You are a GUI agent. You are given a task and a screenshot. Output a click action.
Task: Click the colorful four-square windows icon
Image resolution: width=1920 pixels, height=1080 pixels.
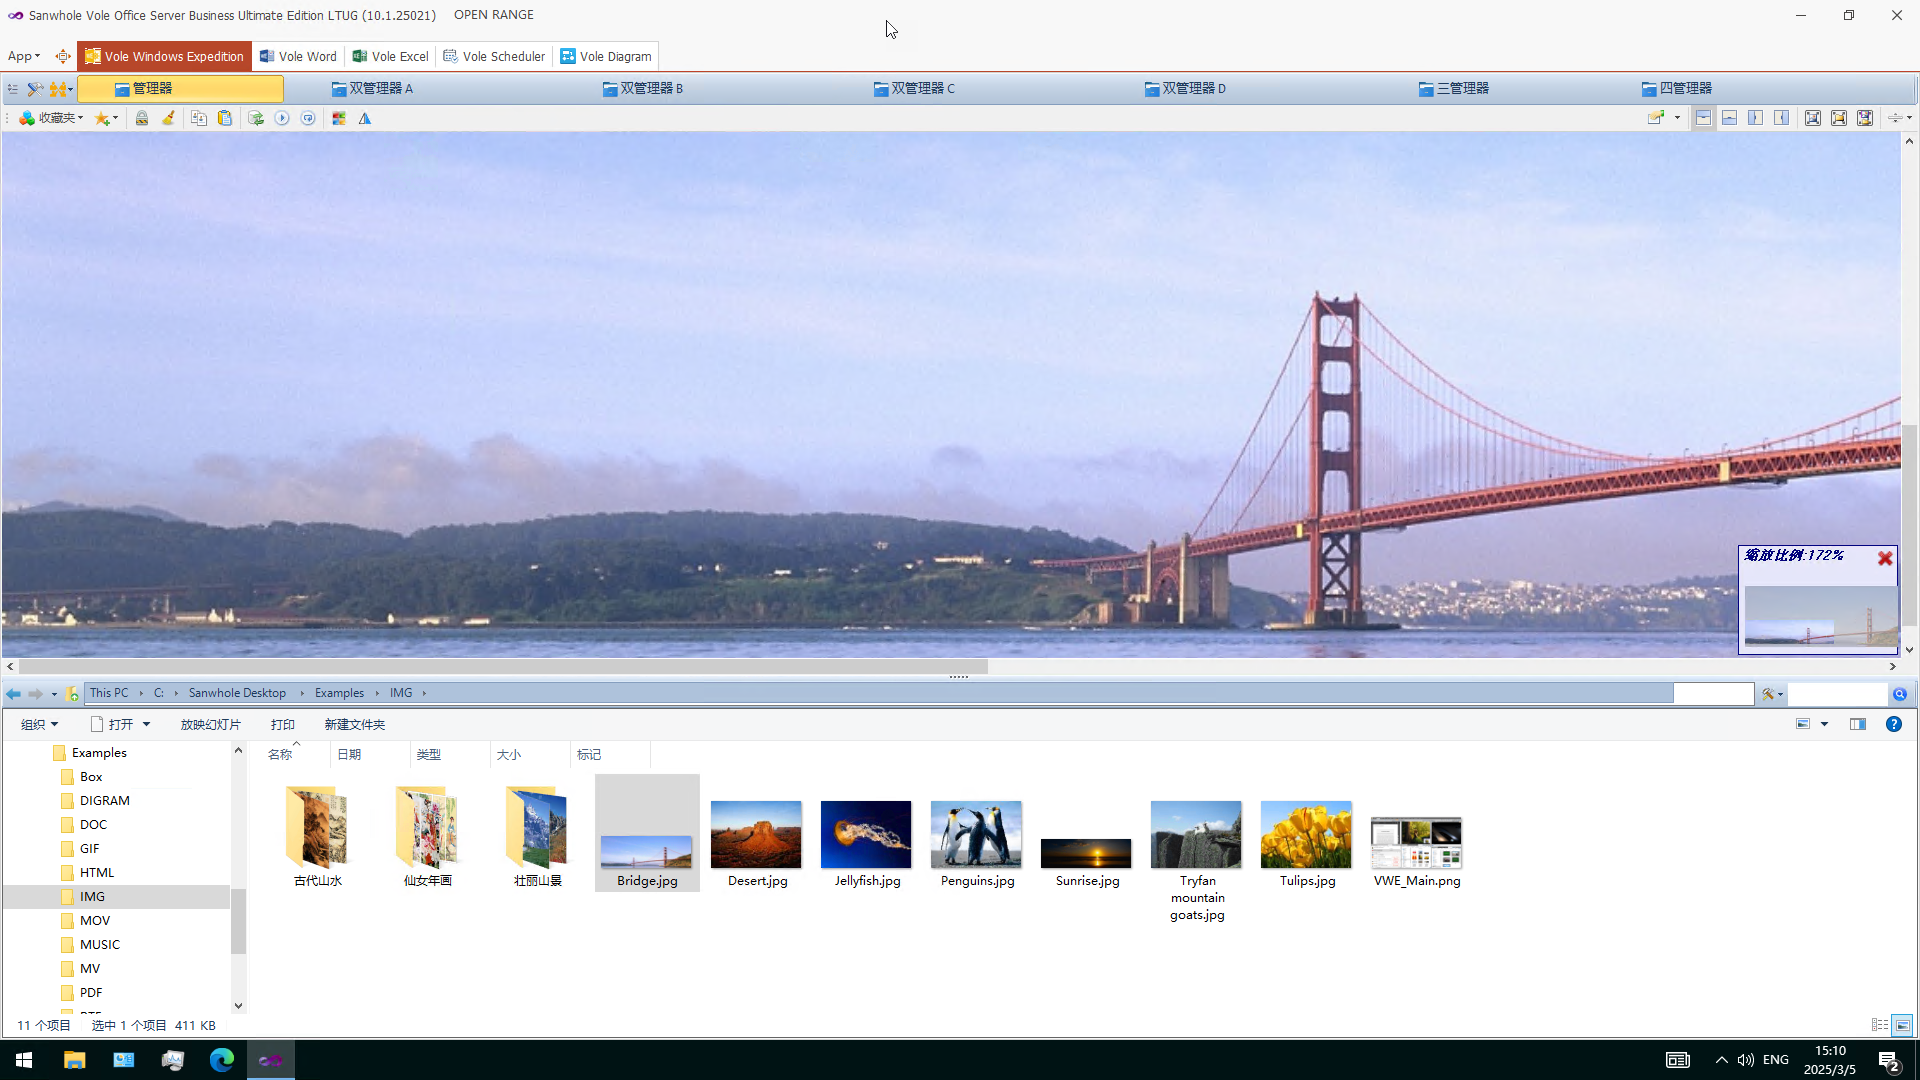(339, 118)
